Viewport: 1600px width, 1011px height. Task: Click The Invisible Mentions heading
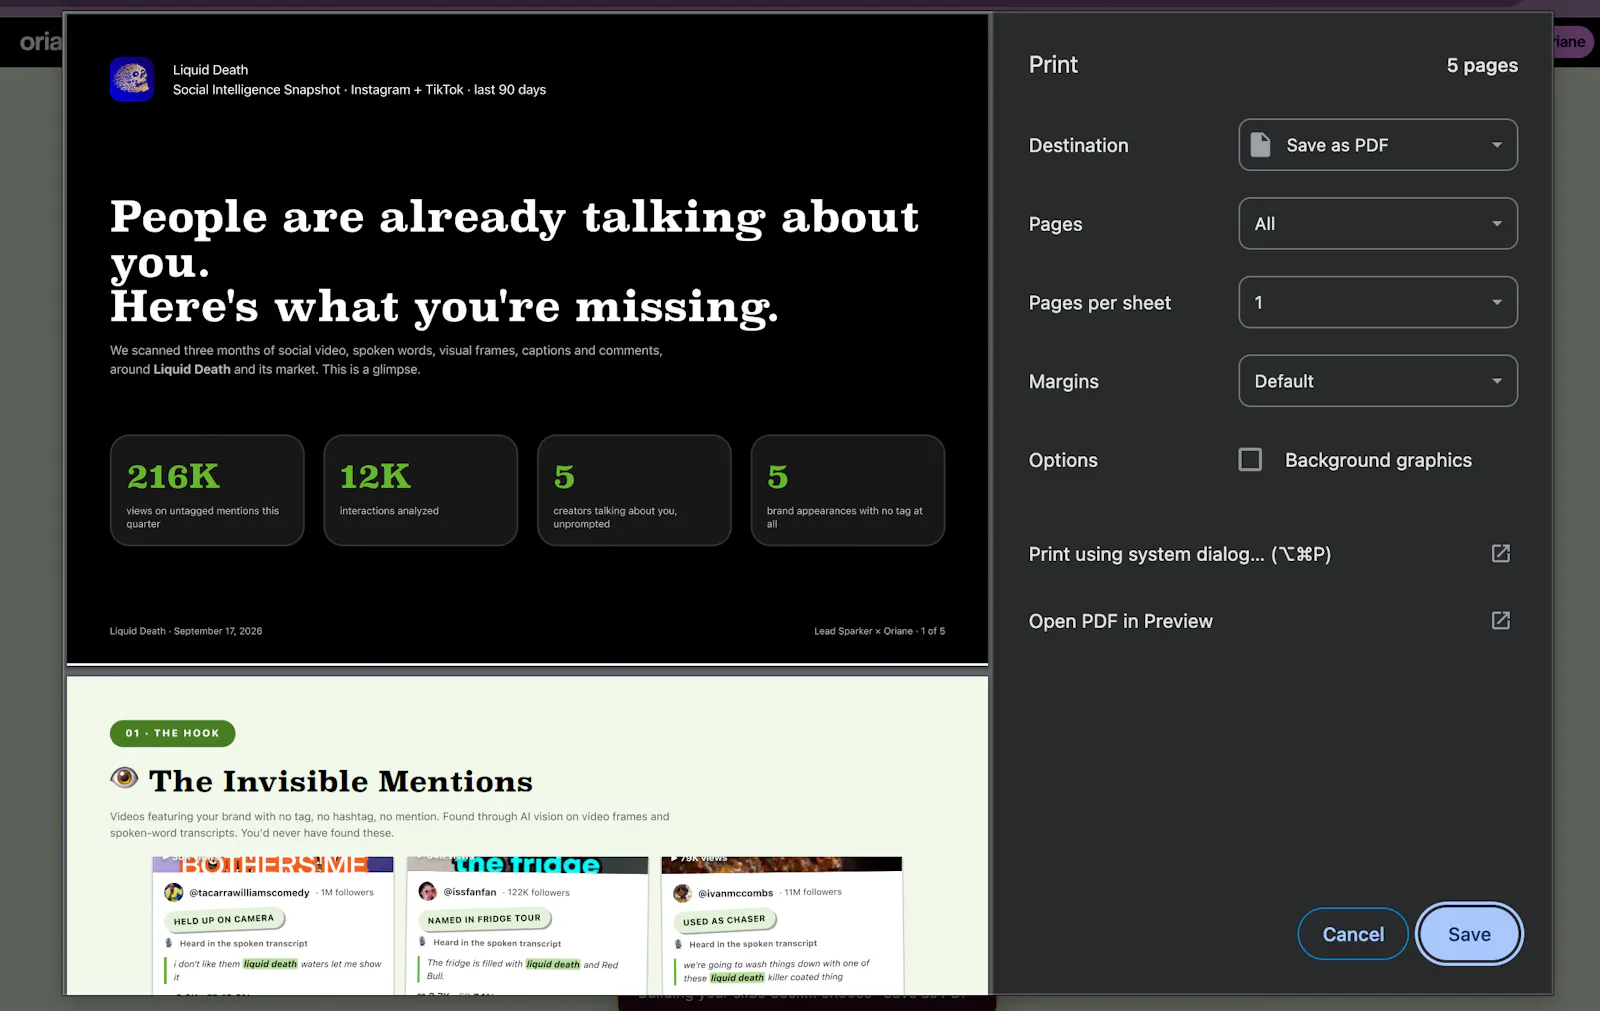[341, 781]
